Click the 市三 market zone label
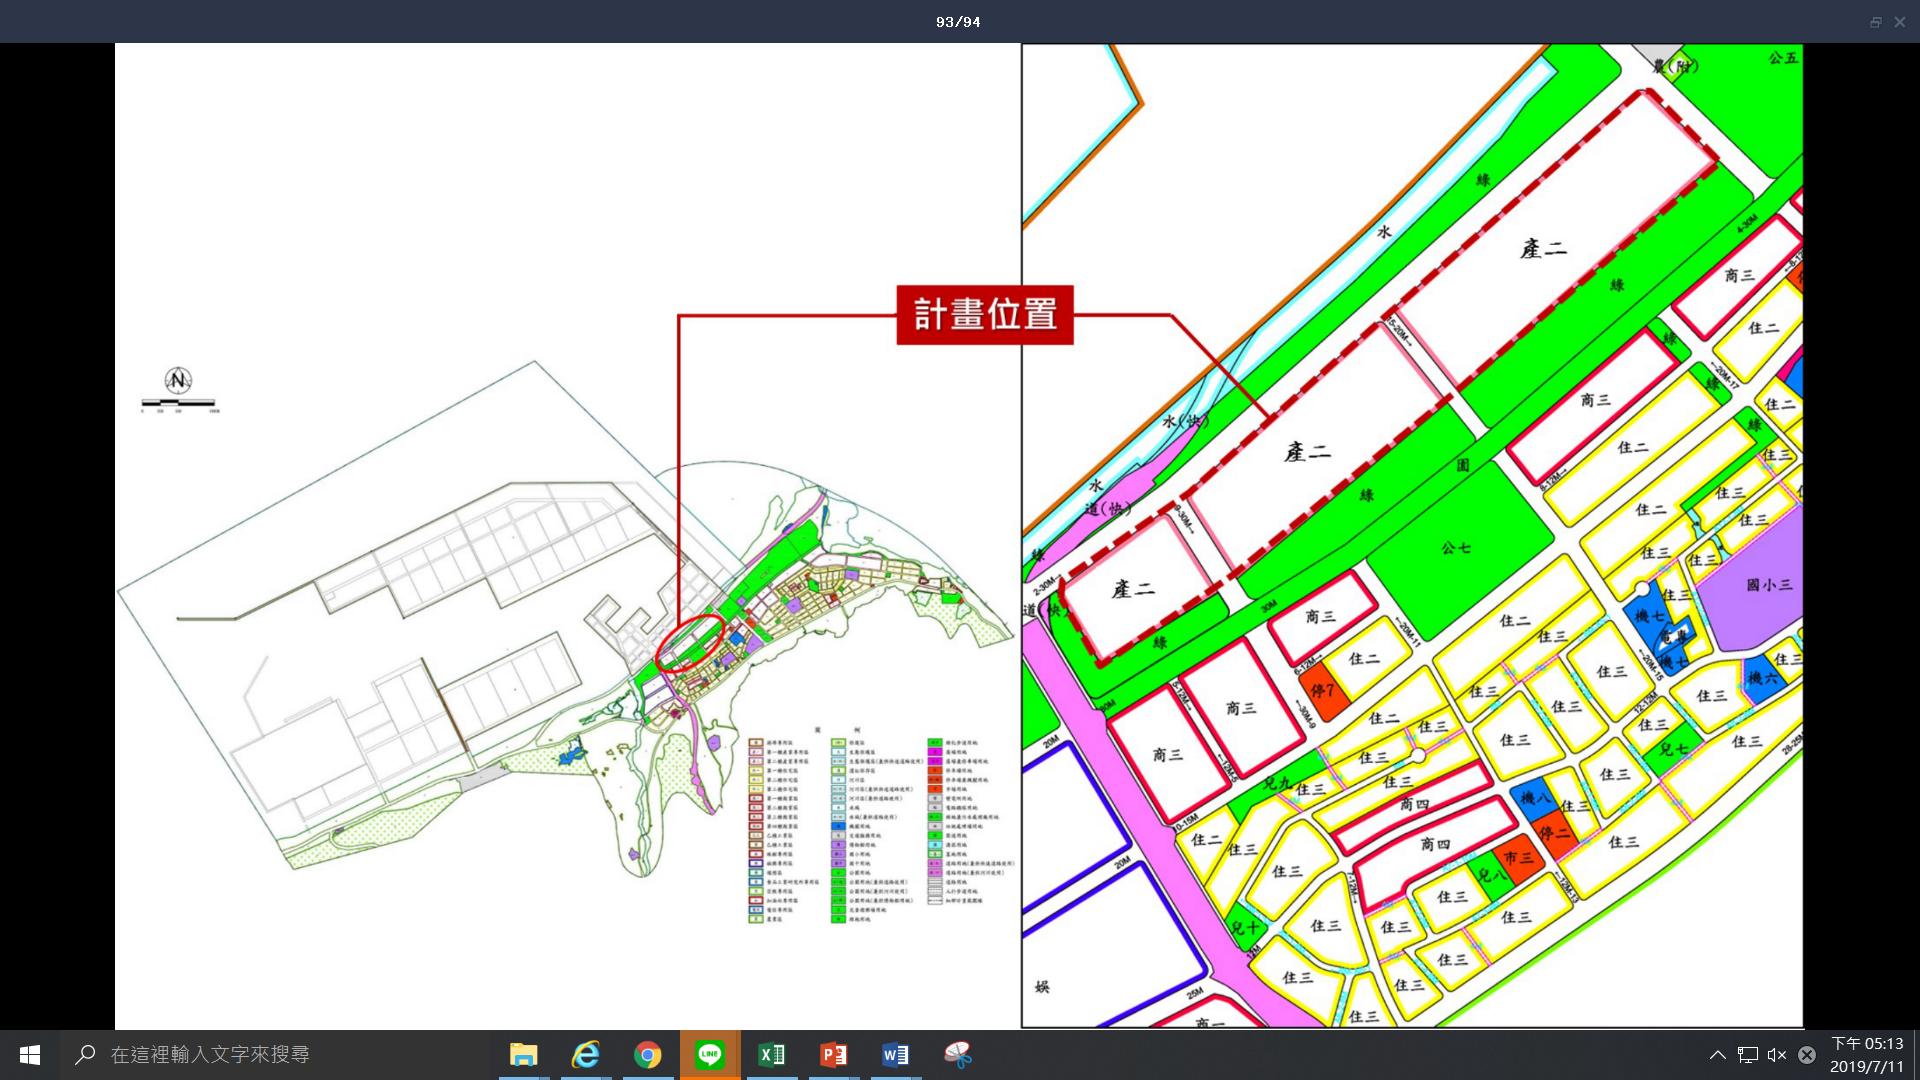Screen dimensions: 1920x1080 pyautogui.click(x=1517, y=858)
